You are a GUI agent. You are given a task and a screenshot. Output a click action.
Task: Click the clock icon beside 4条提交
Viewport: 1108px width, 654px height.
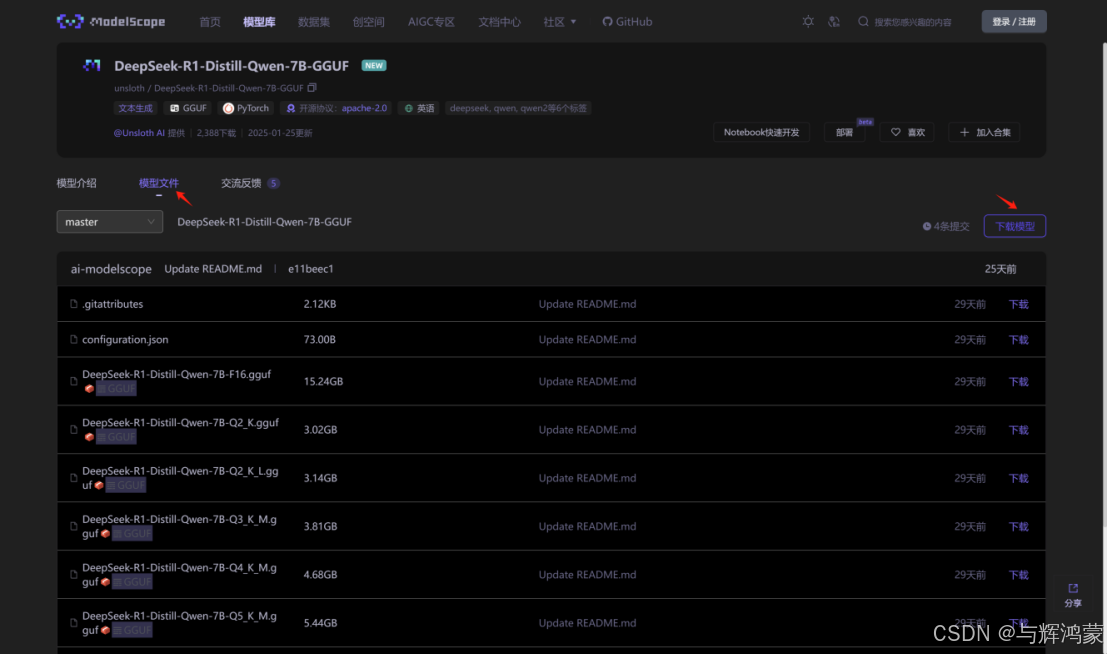coord(926,227)
